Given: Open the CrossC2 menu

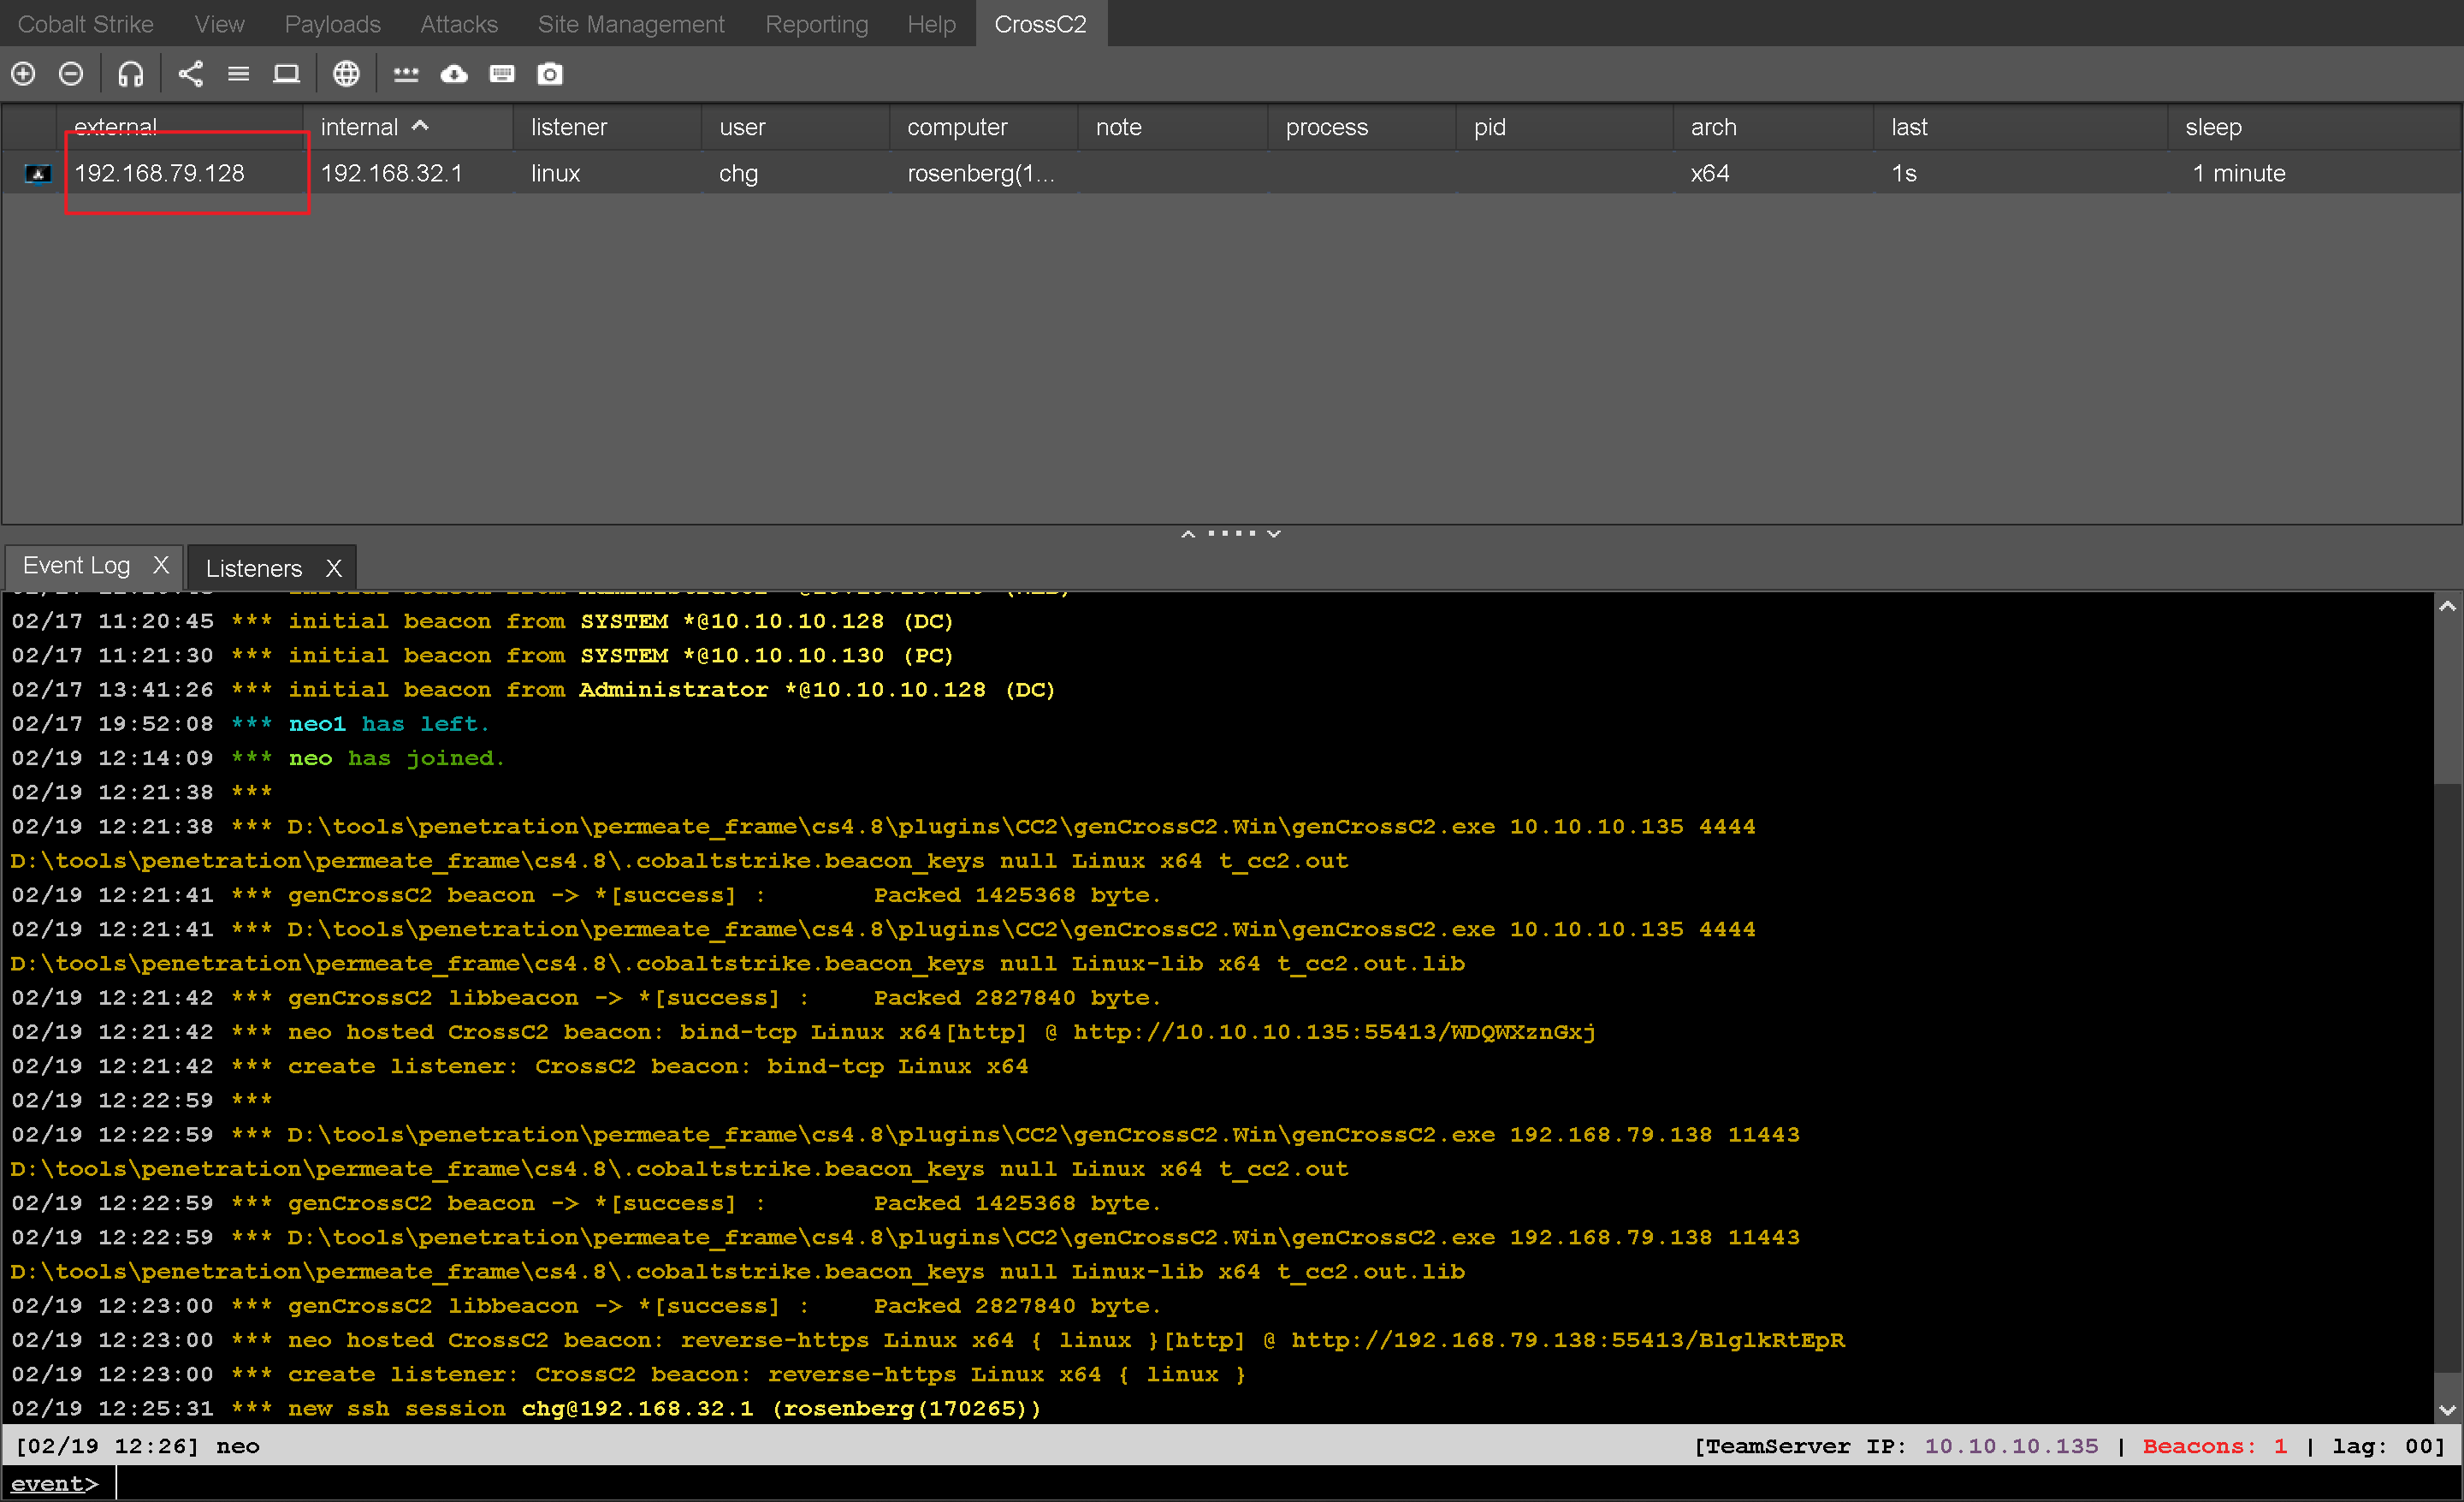Looking at the screenshot, I should [1040, 24].
